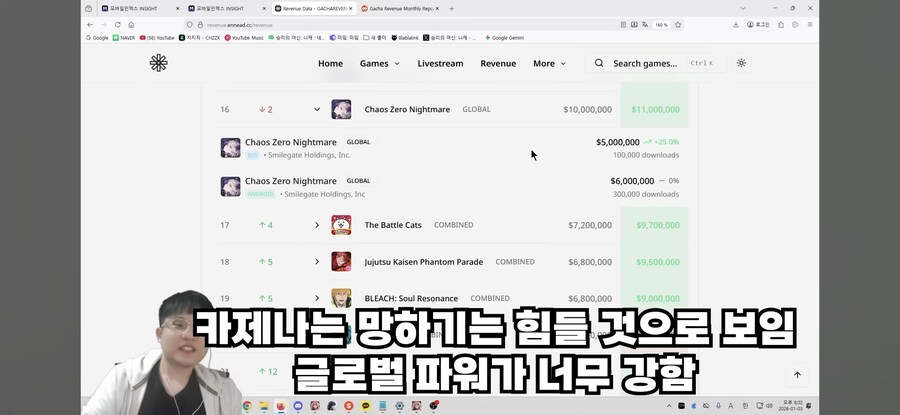
Task: Bookmark this page with the star icon
Action: (x=678, y=25)
